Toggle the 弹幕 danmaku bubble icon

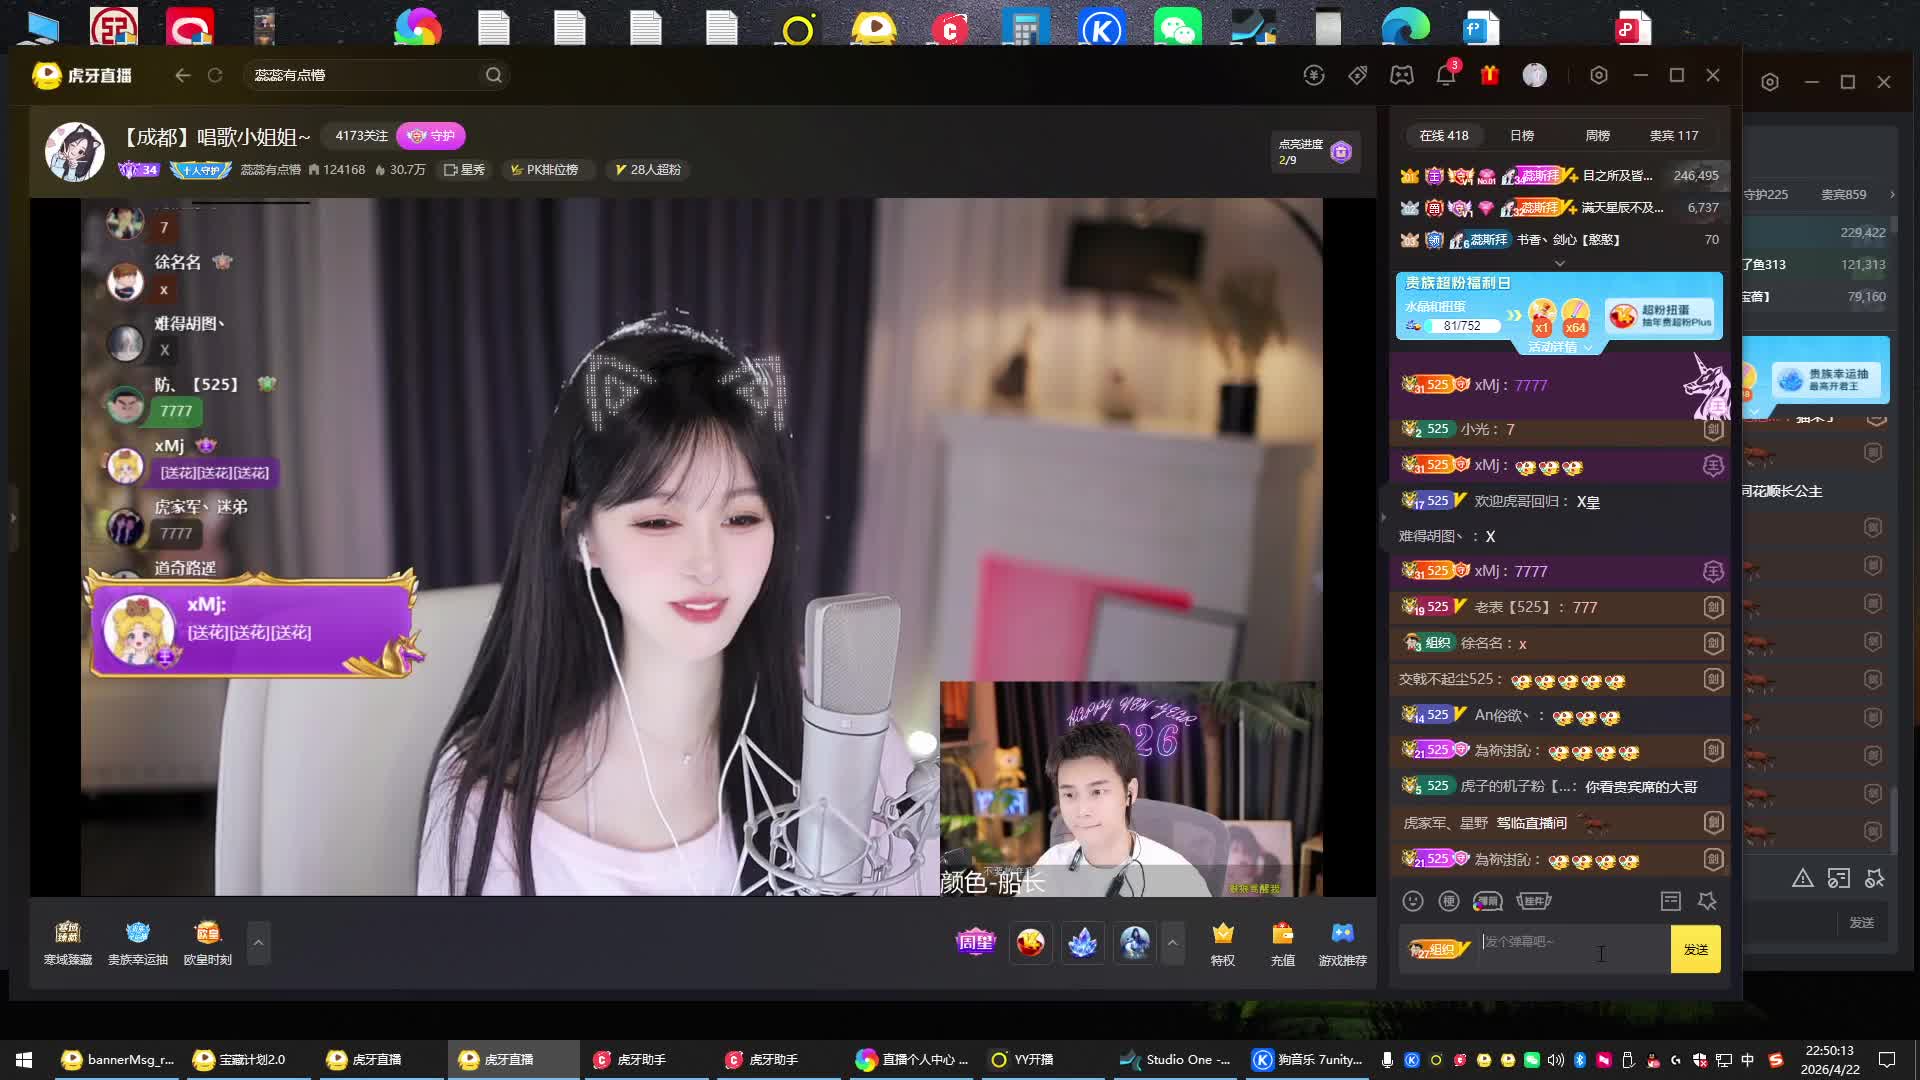pyautogui.click(x=1488, y=901)
